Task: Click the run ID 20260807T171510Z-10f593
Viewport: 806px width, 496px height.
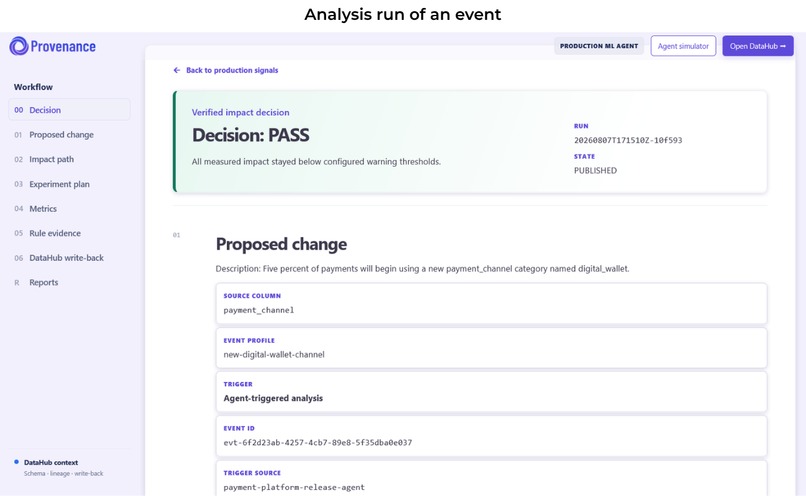Action: tap(628, 140)
